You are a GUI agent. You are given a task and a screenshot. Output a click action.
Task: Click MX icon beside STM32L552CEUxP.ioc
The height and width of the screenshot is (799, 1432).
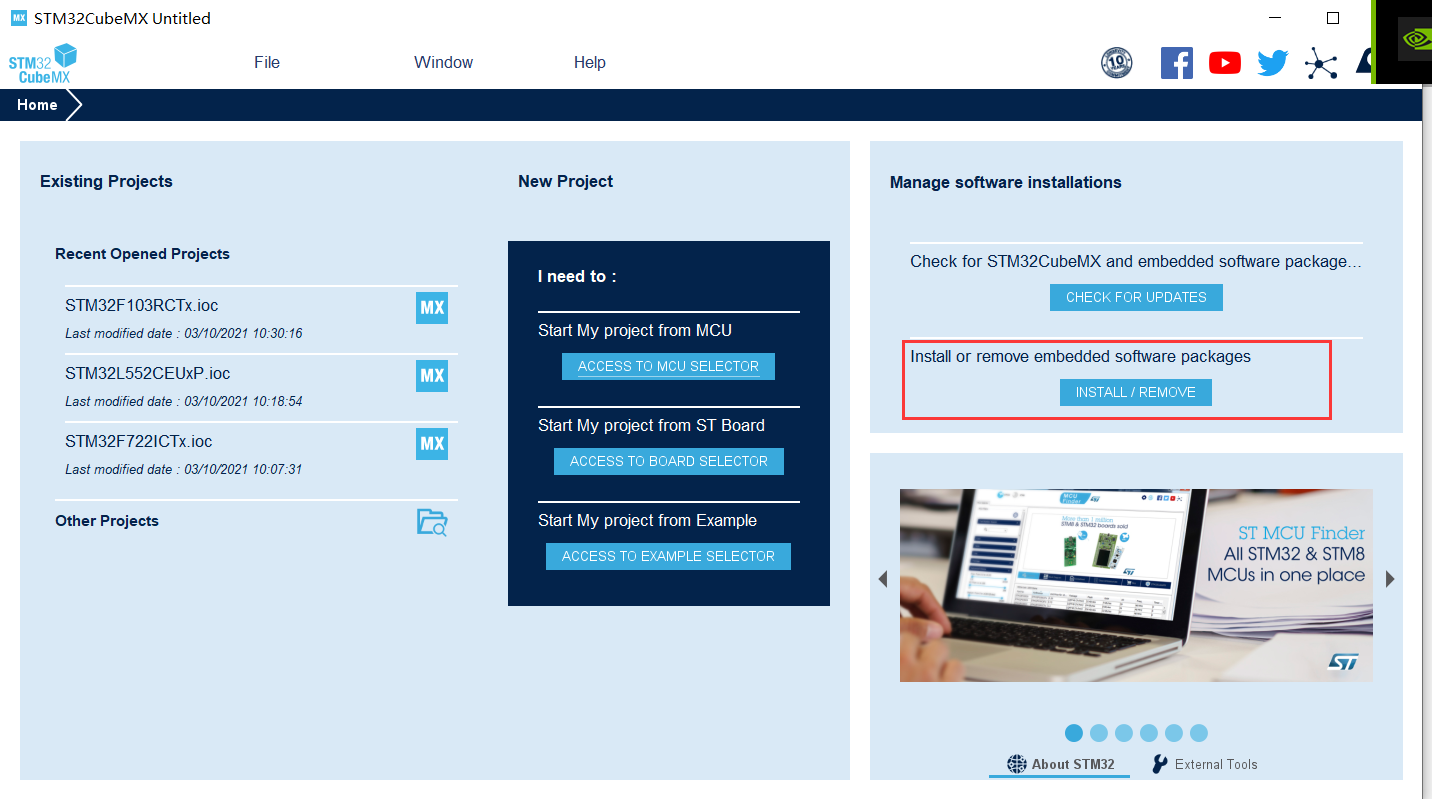click(x=432, y=376)
